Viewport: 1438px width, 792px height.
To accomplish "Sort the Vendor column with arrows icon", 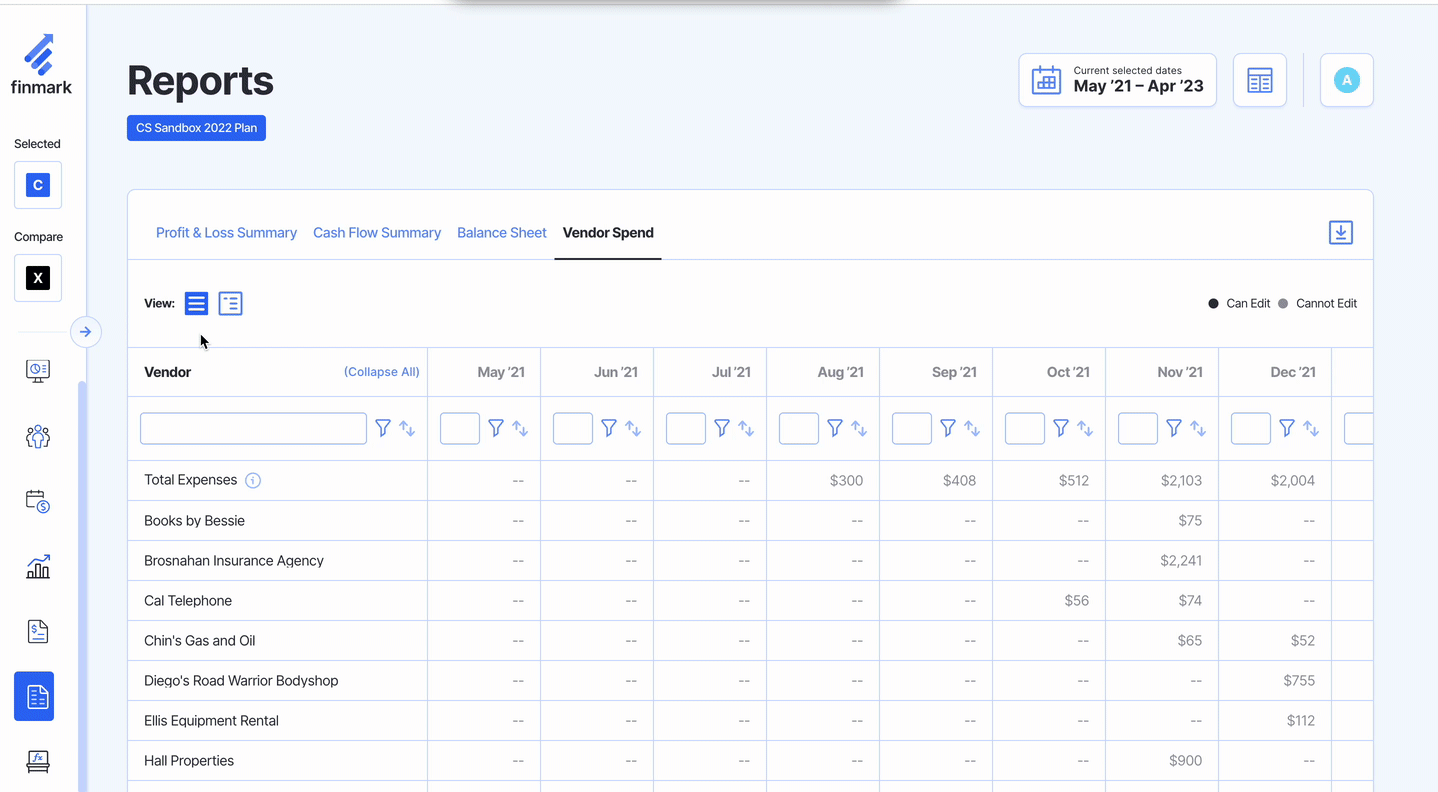I will [x=407, y=428].
